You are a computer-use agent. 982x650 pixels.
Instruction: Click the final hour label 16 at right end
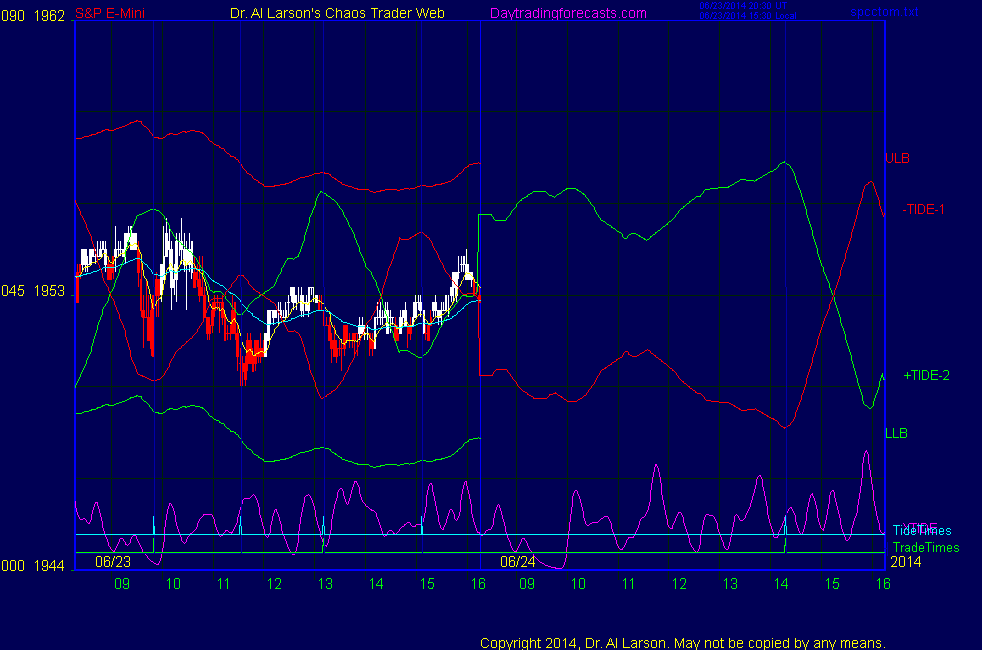click(x=883, y=583)
